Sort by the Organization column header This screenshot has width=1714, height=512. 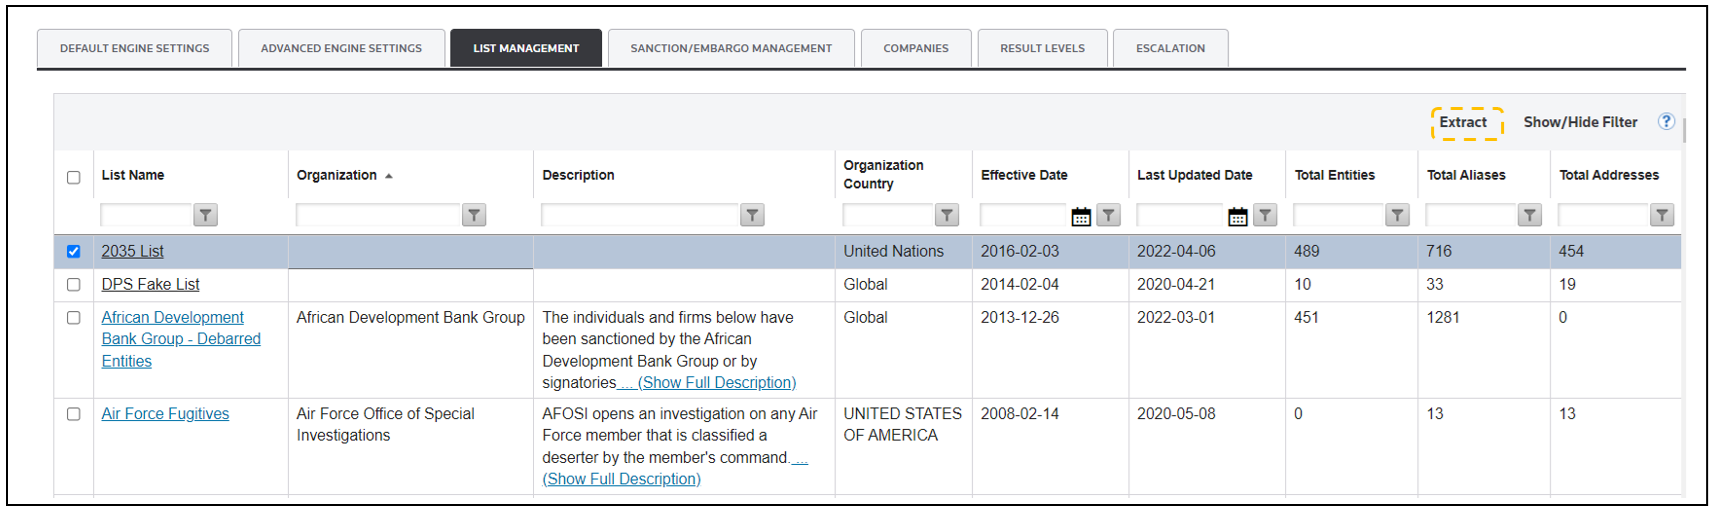(x=337, y=175)
